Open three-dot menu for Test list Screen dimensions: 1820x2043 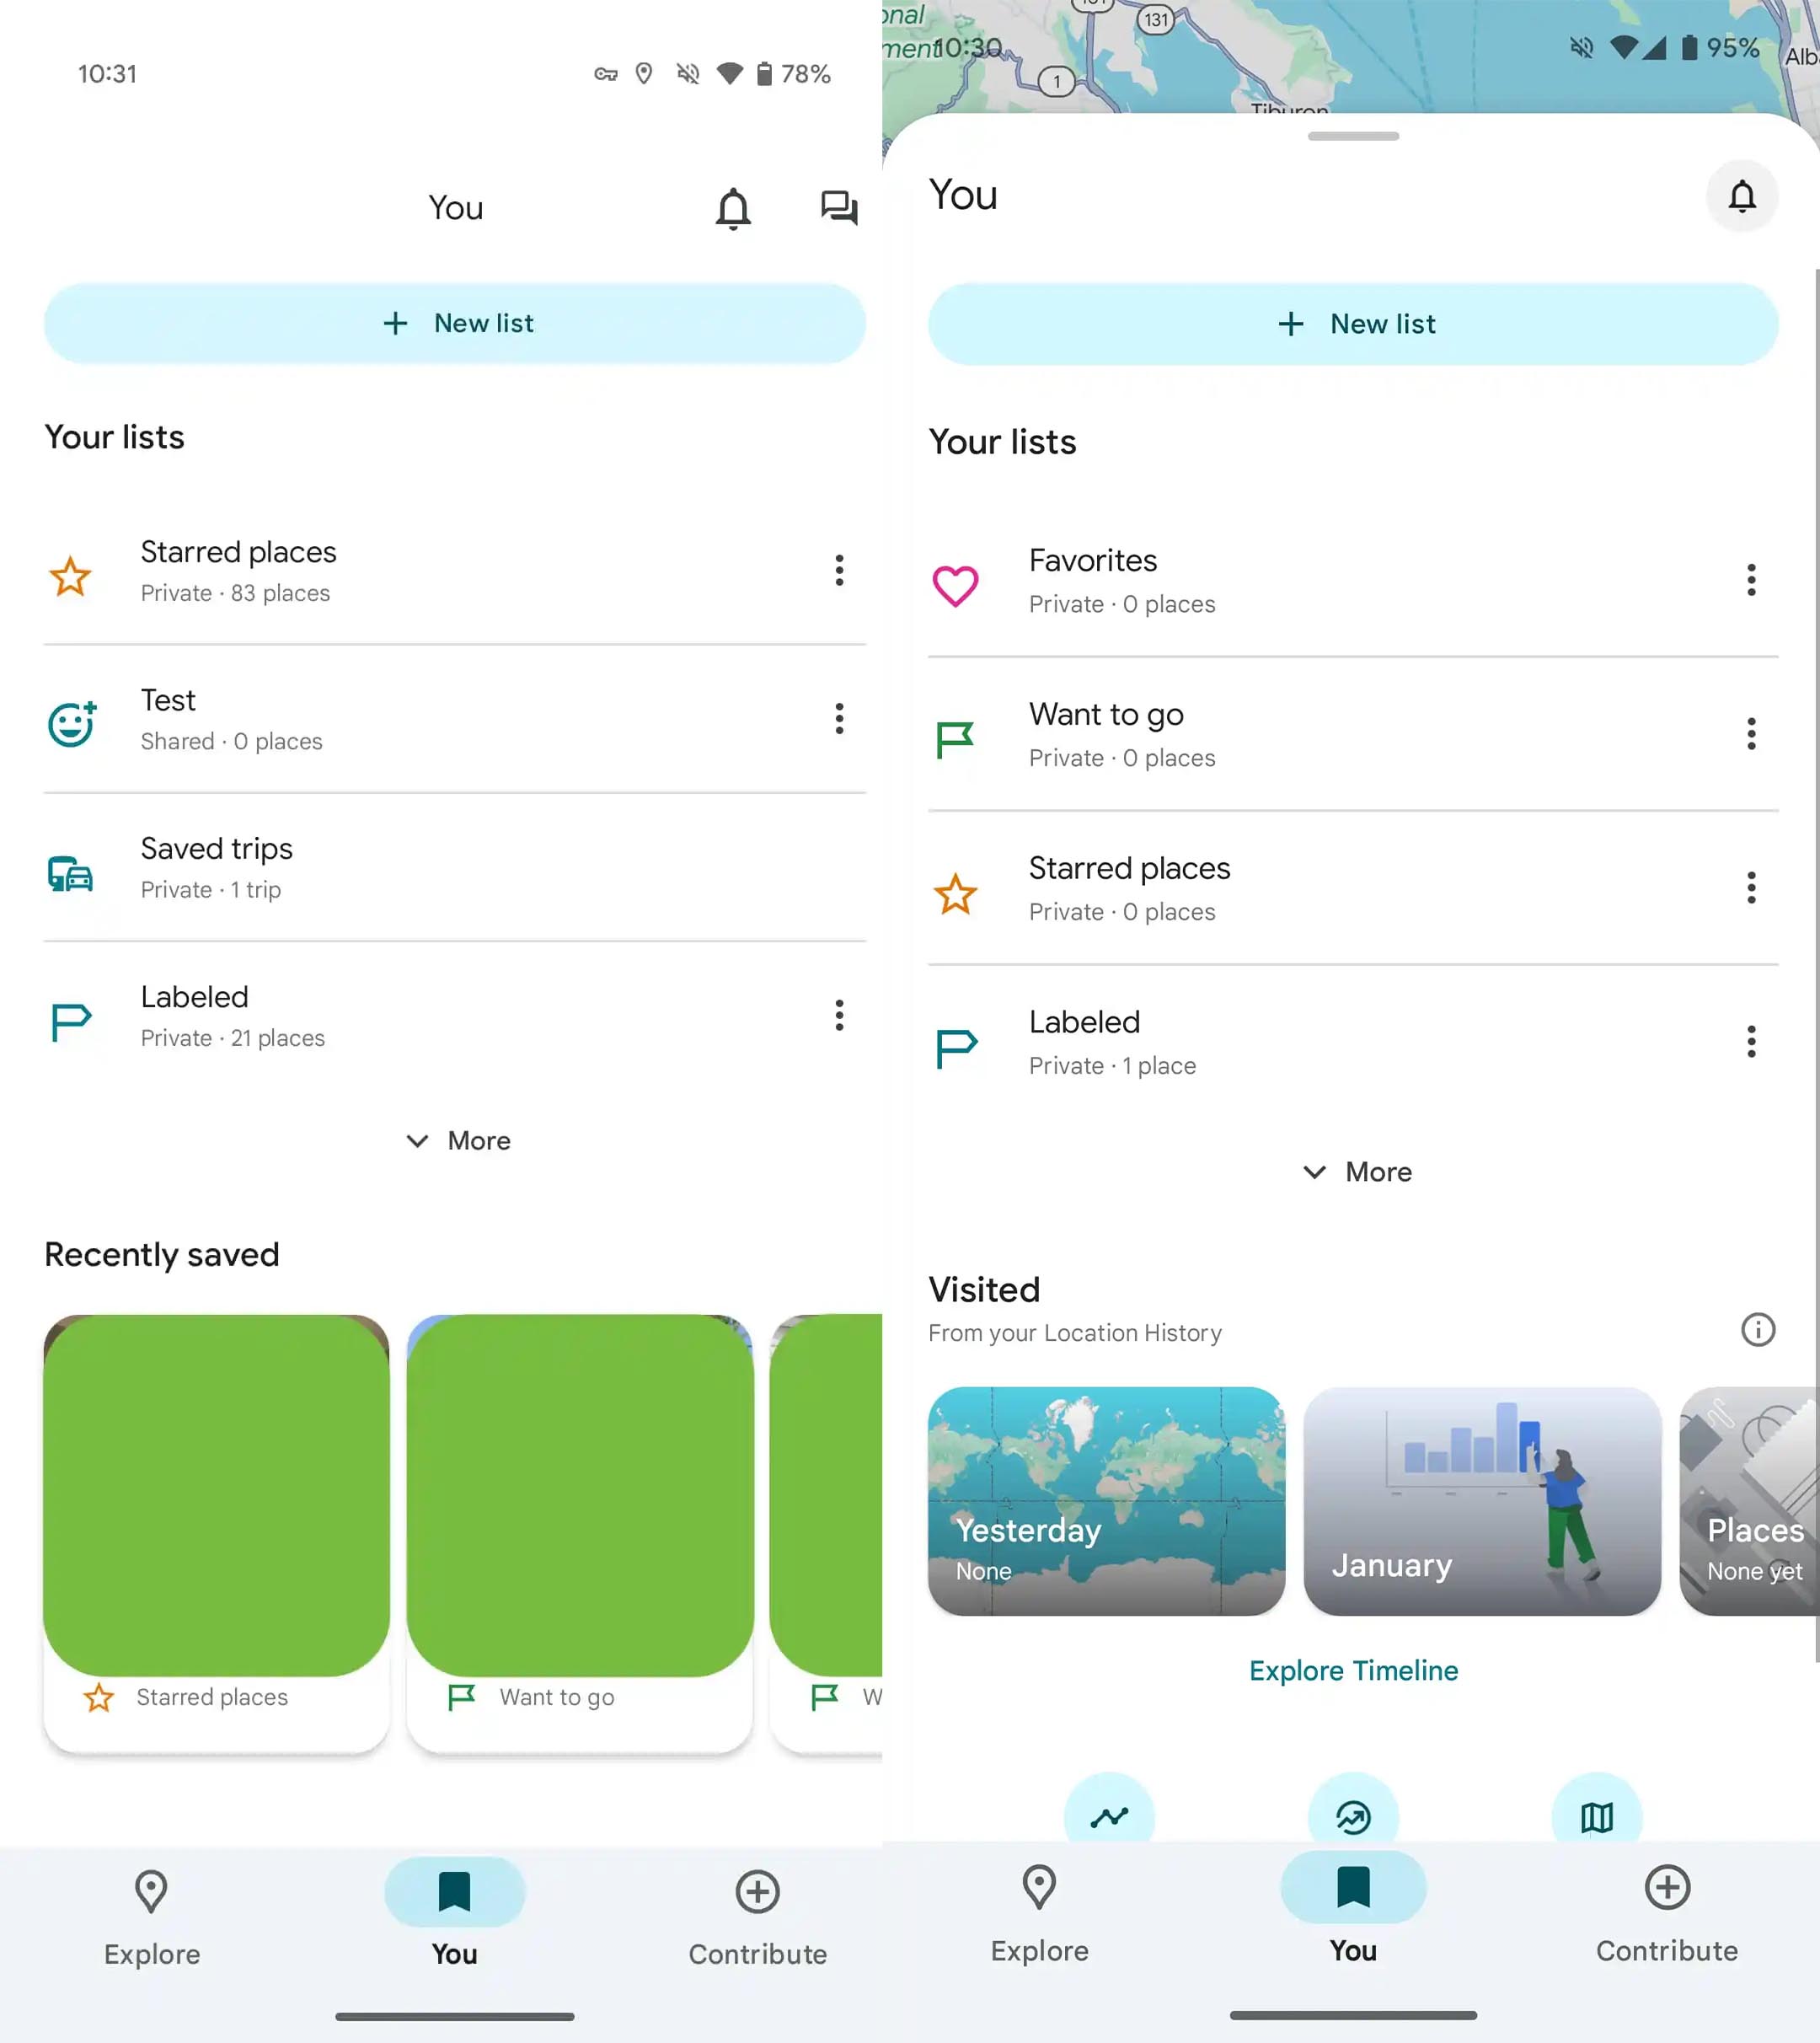(838, 718)
